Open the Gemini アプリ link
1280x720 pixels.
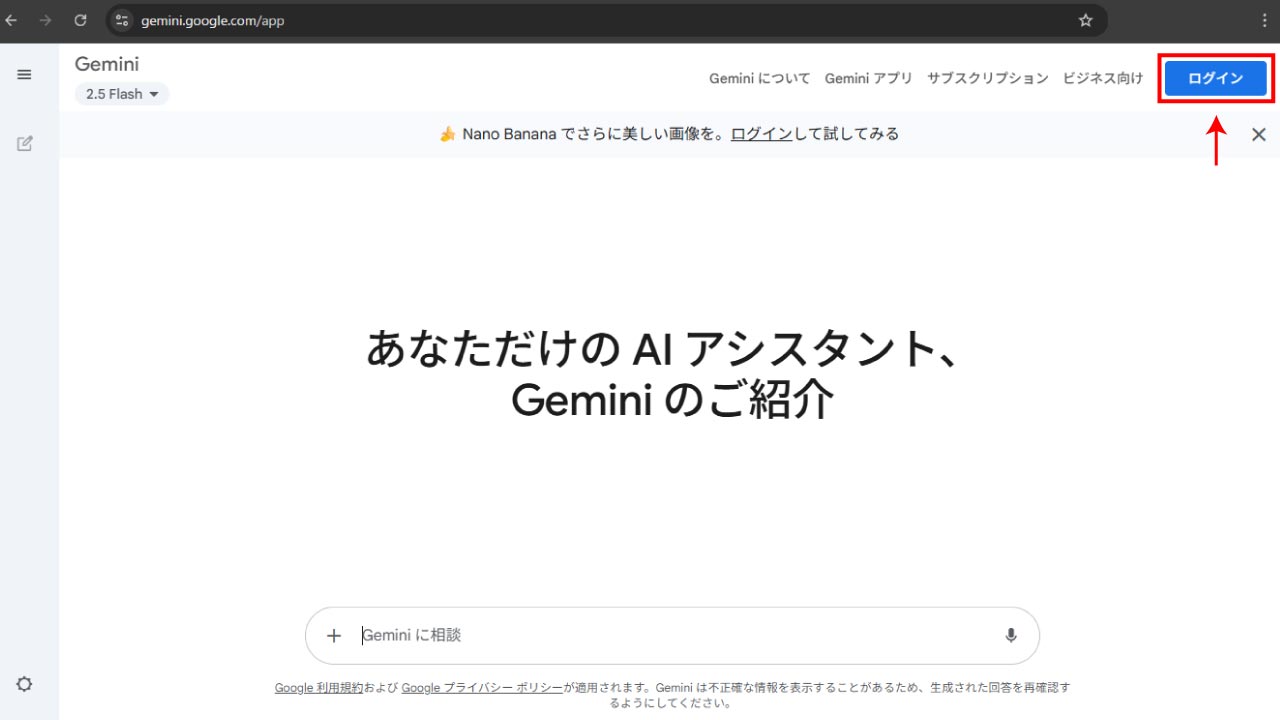869,78
